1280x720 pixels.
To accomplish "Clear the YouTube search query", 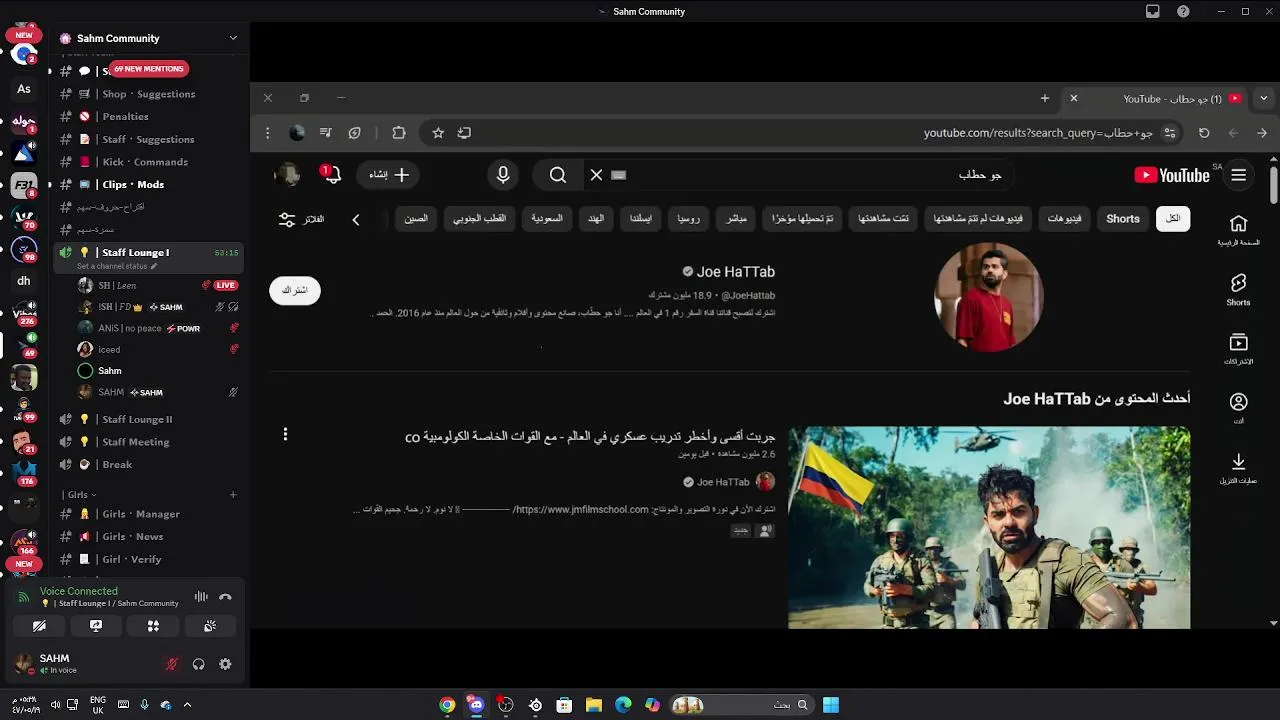I will [596, 175].
